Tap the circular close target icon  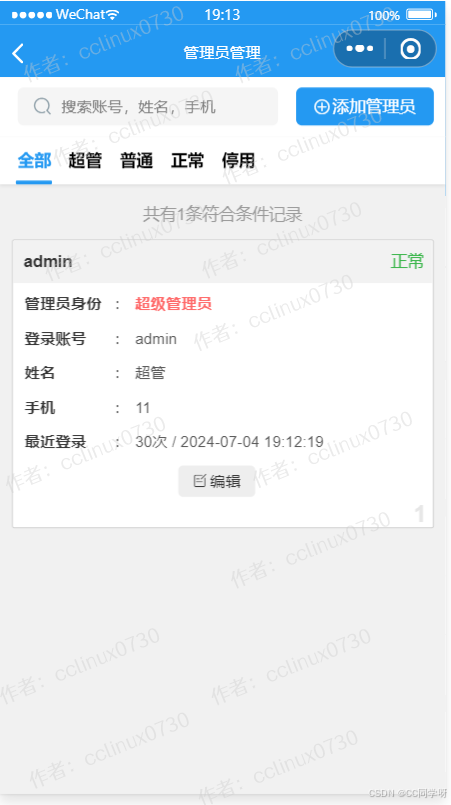[410, 49]
